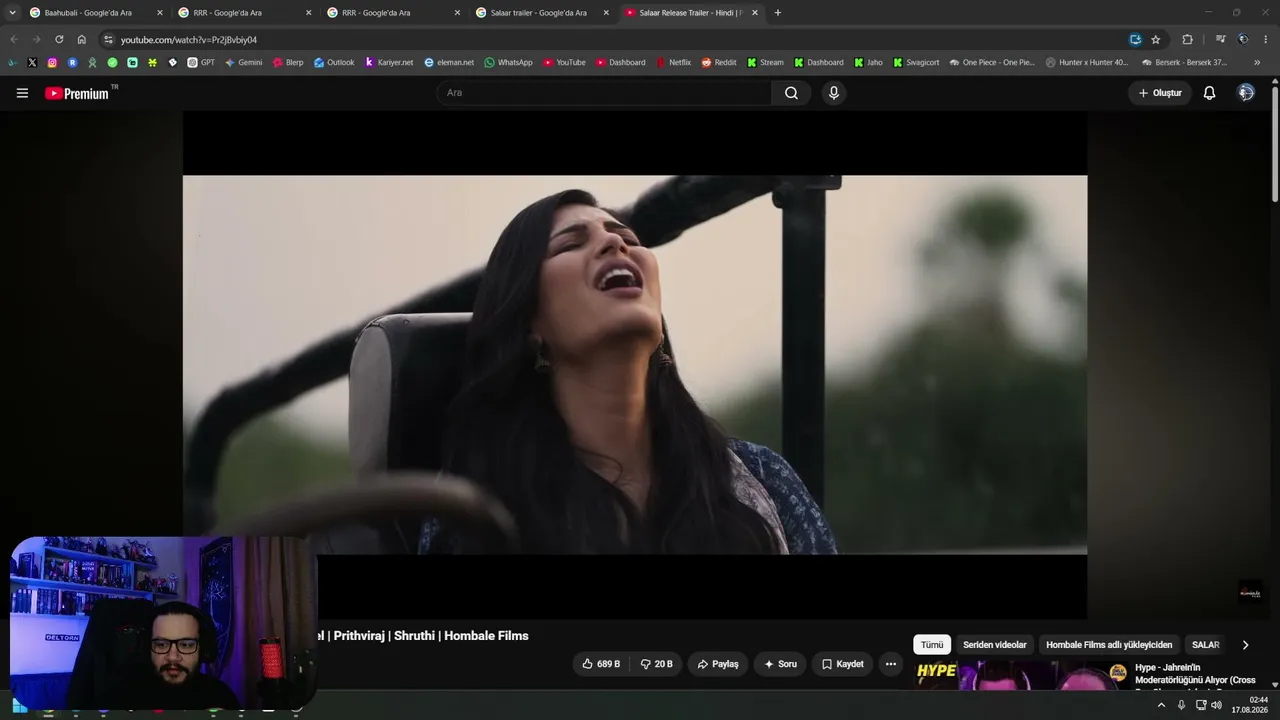Screen dimensions: 1280x720
Task: Like the video (689 B)
Action: pos(602,664)
